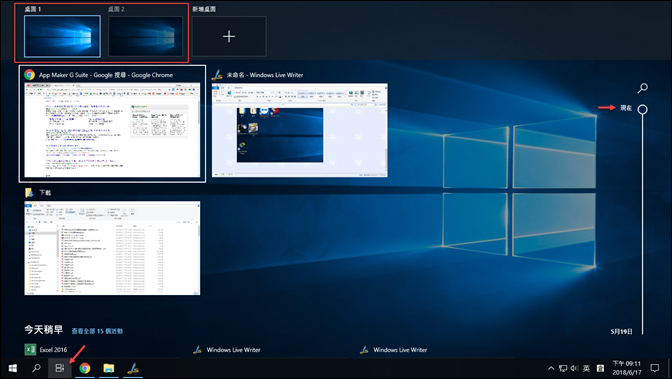Open Windows Live Writer from the taskbar
Image resolution: width=672 pixels, height=379 pixels.
point(133,368)
